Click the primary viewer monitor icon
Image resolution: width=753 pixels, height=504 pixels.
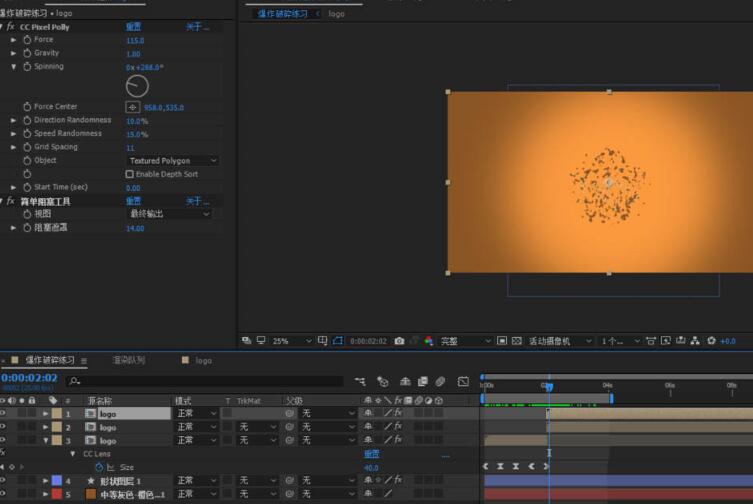(x=261, y=340)
